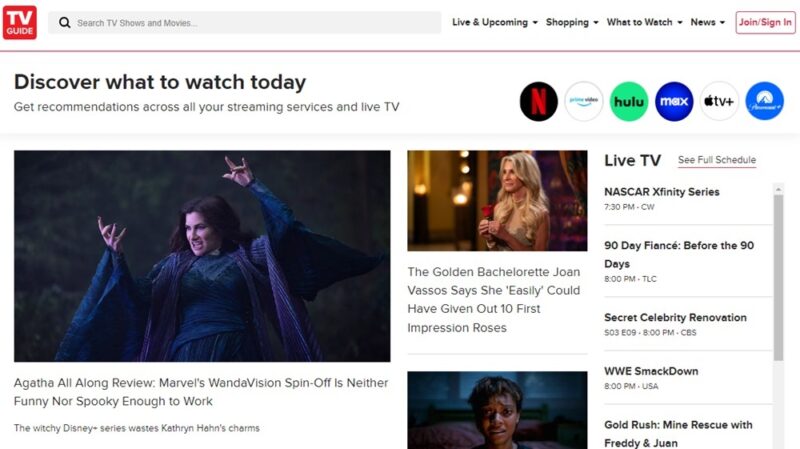
Task: Open the WWE SmackDown listing
Action: tap(651, 371)
